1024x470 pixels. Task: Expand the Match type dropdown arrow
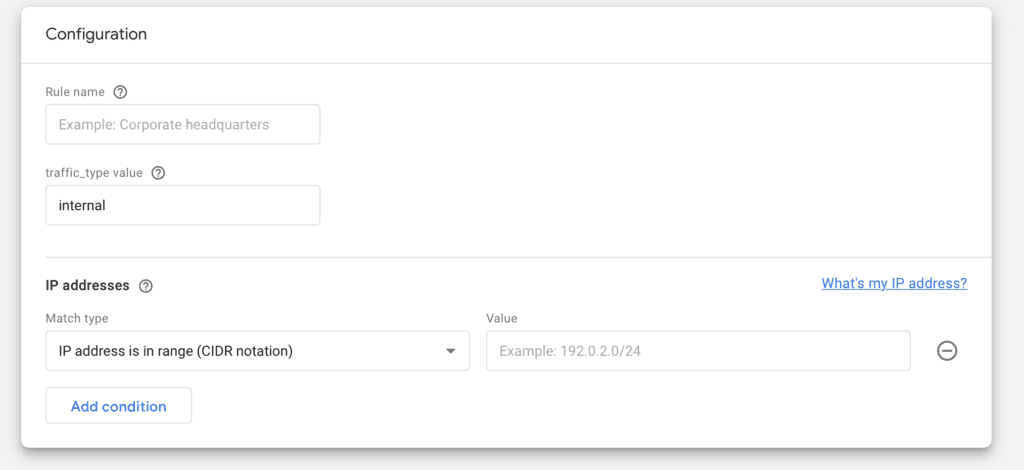450,351
